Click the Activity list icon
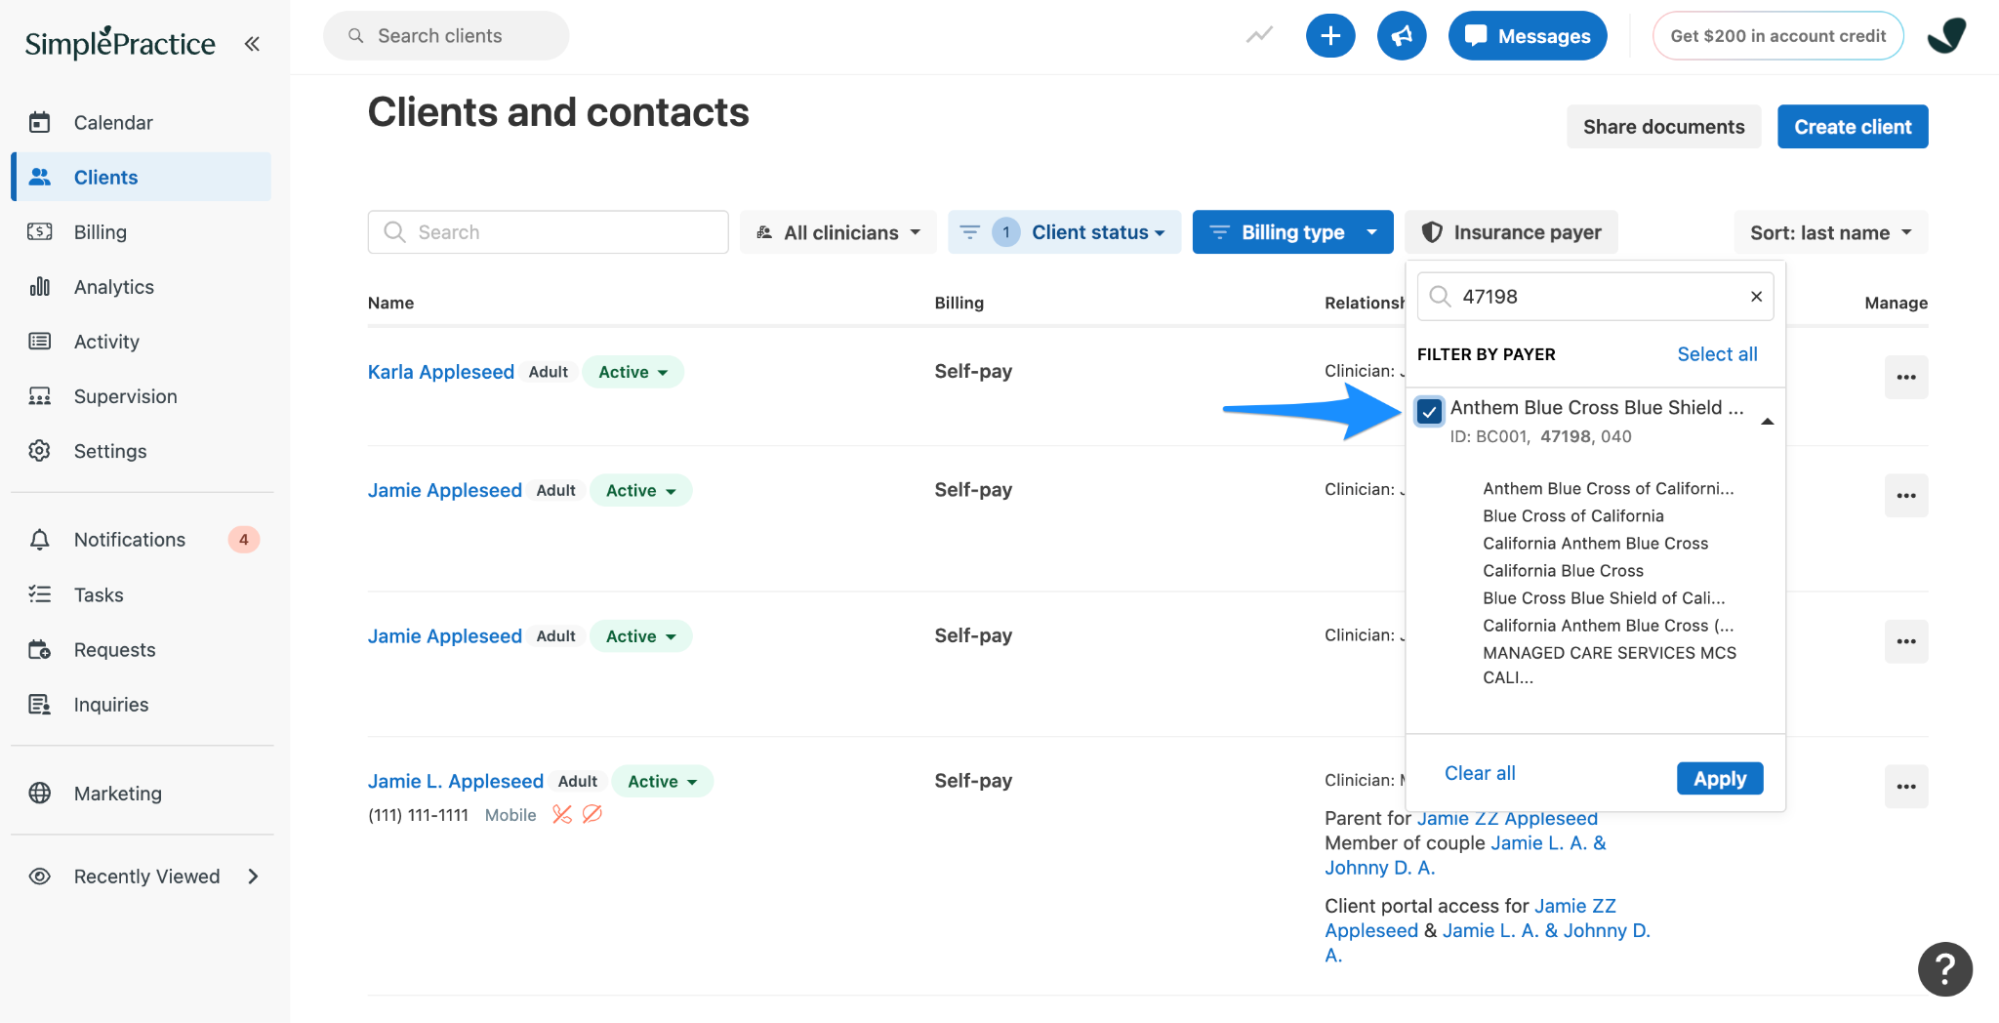Viewport: 1999px width, 1023px height. pos(40,341)
